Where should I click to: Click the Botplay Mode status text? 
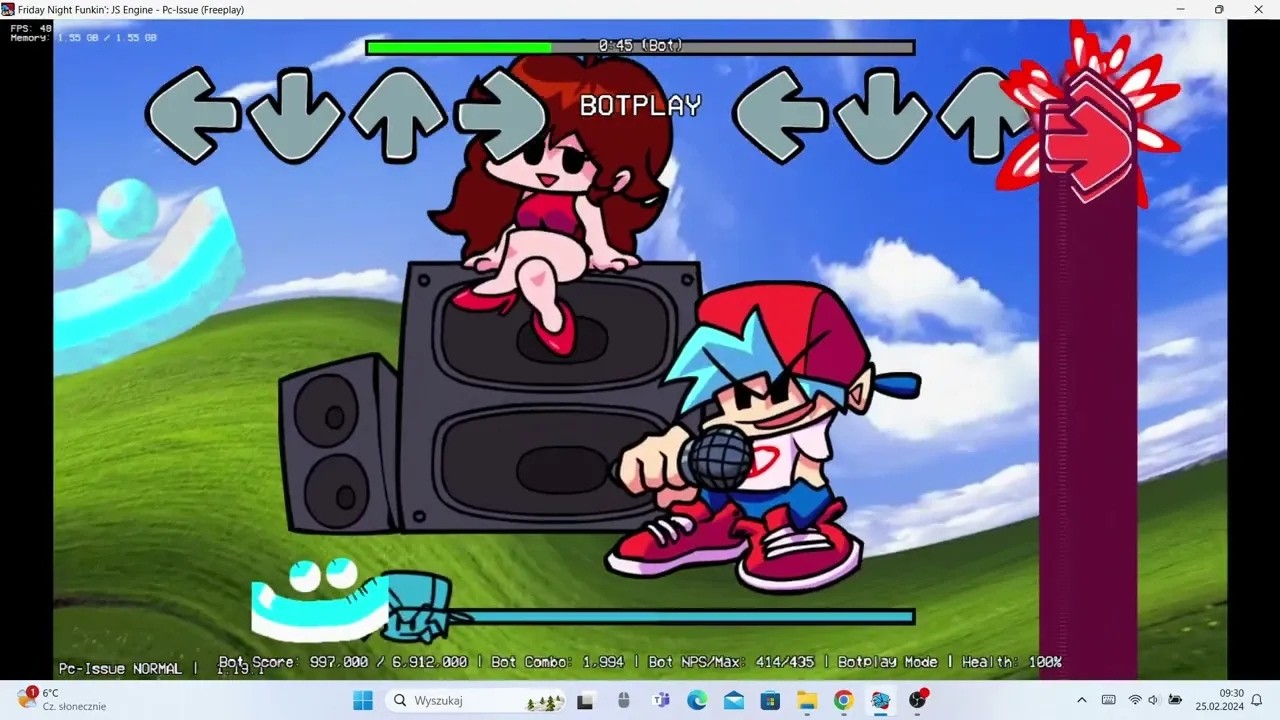[888, 662]
